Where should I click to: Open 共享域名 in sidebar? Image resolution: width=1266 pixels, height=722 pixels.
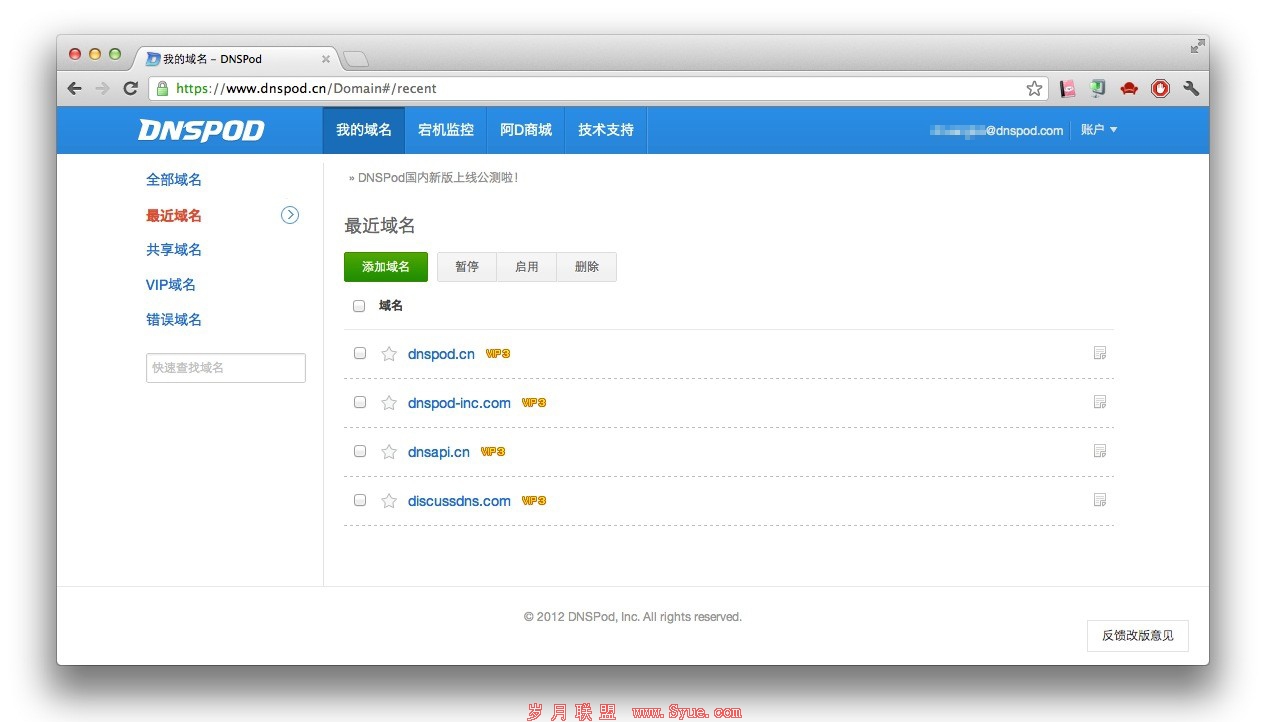point(174,250)
